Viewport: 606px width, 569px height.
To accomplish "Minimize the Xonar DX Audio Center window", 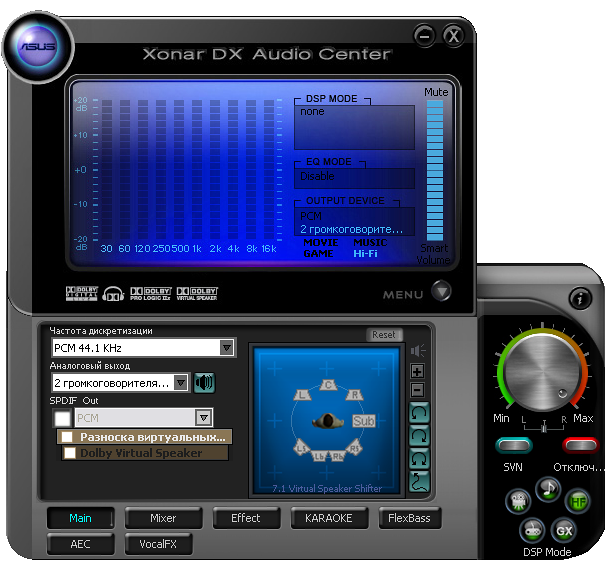I will click(x=425, y=36).
